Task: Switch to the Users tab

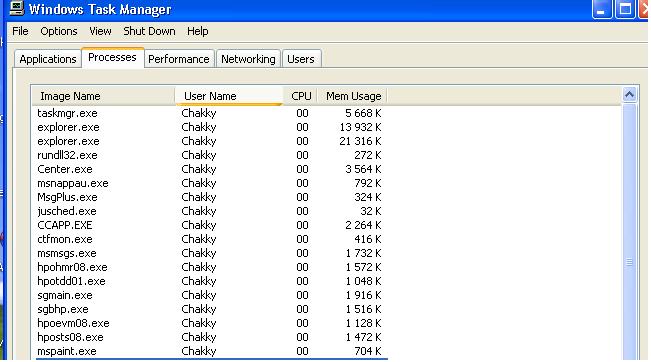Action: (301, 59)
